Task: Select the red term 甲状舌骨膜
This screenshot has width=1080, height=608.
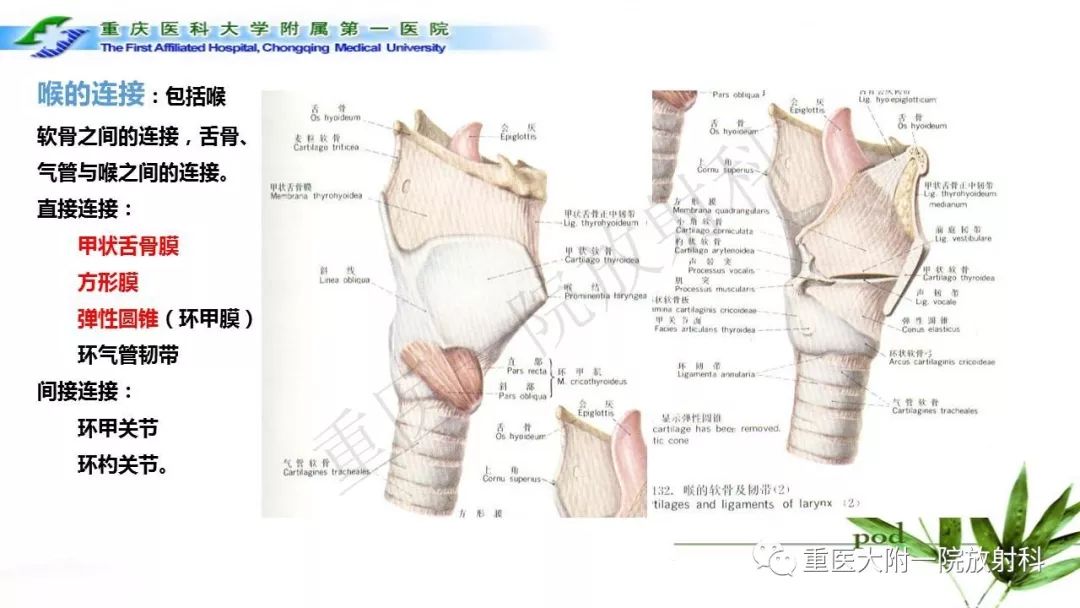Action: [128, 246]
